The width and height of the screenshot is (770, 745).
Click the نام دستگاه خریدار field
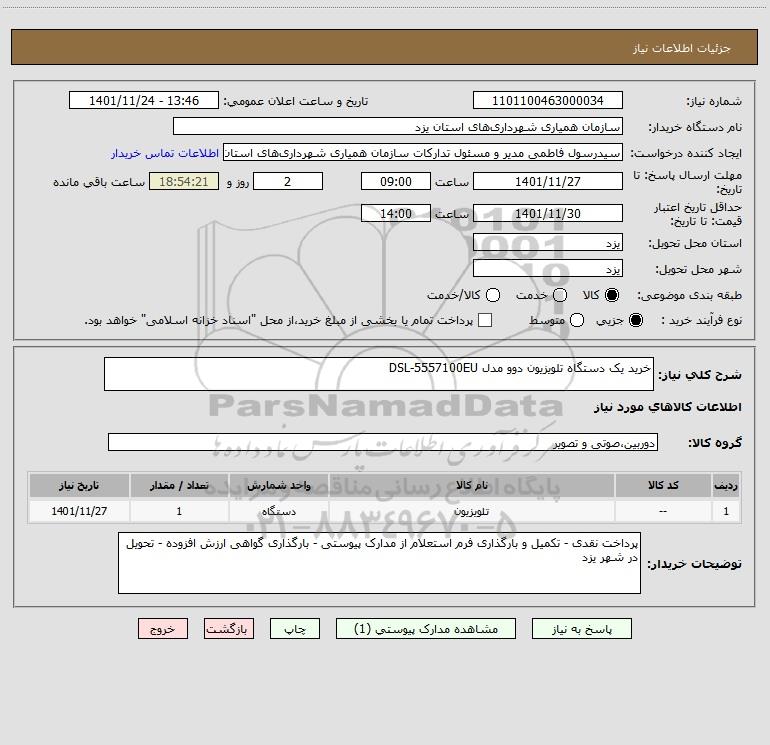point(398,126)
